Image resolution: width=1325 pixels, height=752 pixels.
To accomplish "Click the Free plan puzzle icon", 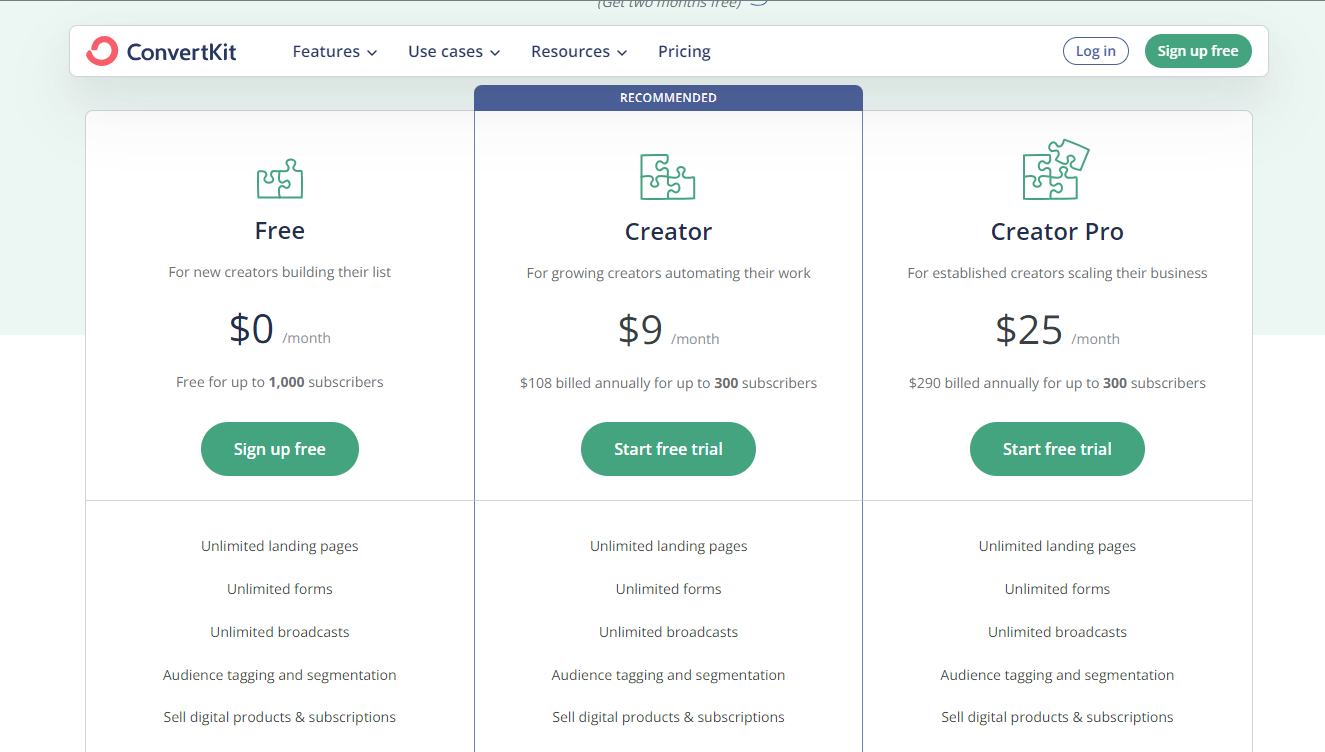I will click(x=280, y=178).
